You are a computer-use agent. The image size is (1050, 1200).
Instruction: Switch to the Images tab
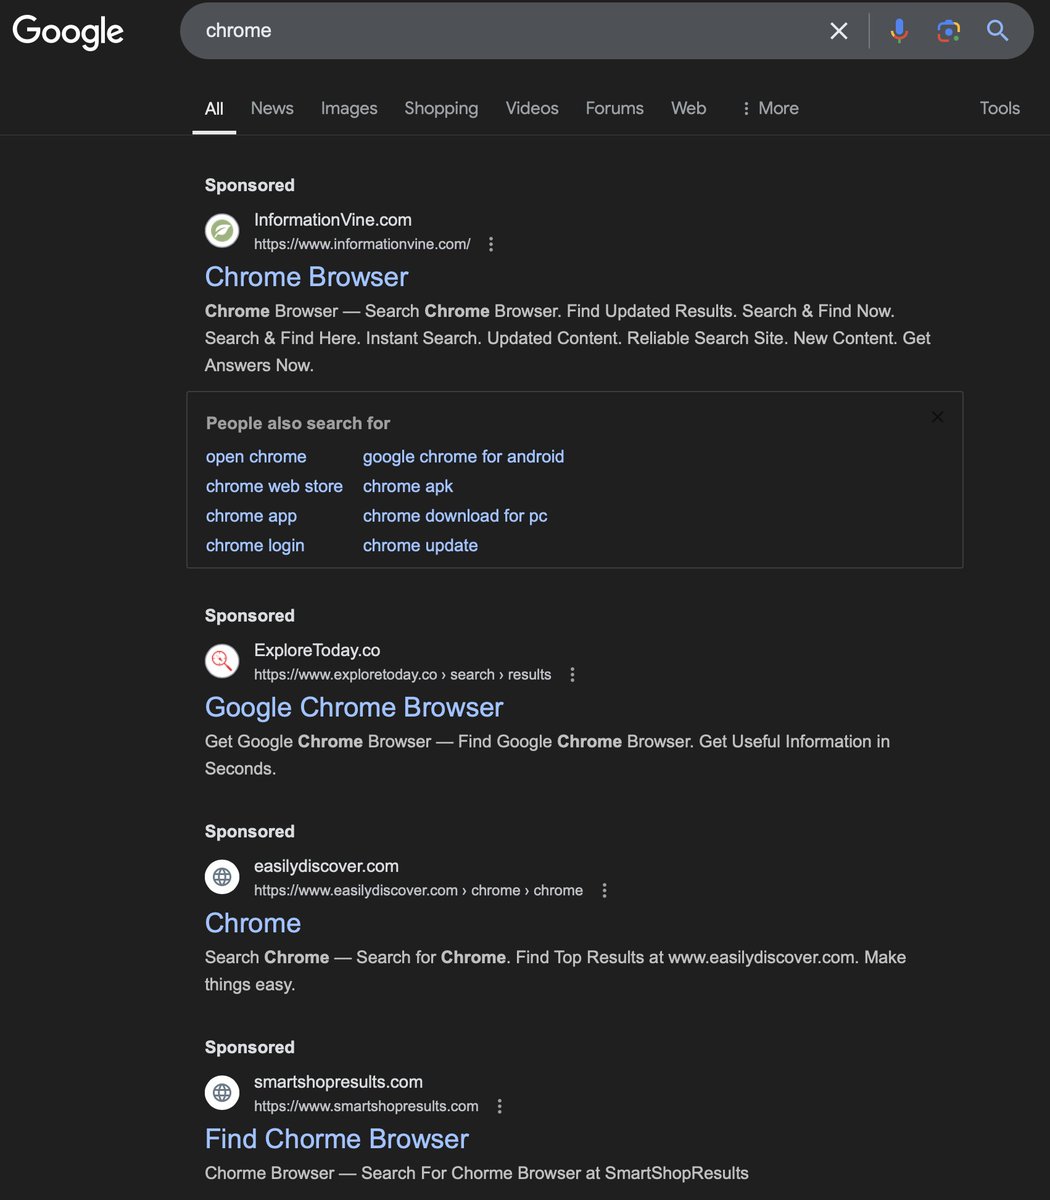(x=349, y=108)
